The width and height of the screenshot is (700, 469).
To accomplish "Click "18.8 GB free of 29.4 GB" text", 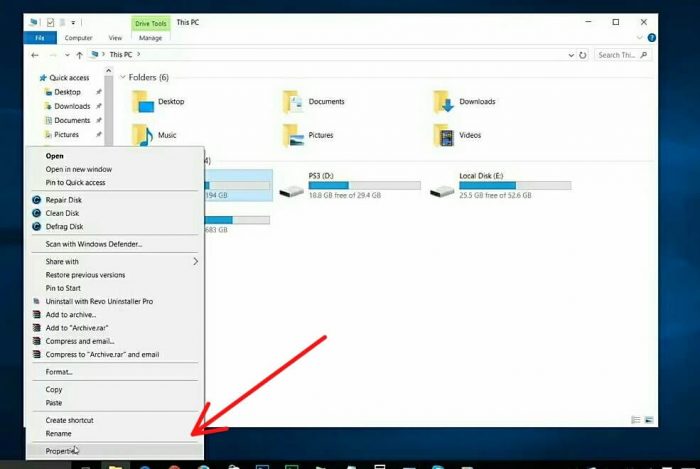I will click(x=345, y=195).
